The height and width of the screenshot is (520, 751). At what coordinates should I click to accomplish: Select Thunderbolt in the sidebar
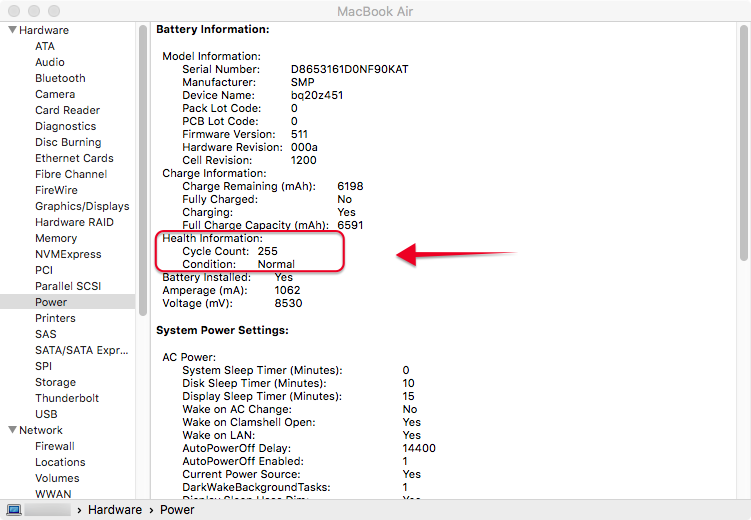(67, 398)
